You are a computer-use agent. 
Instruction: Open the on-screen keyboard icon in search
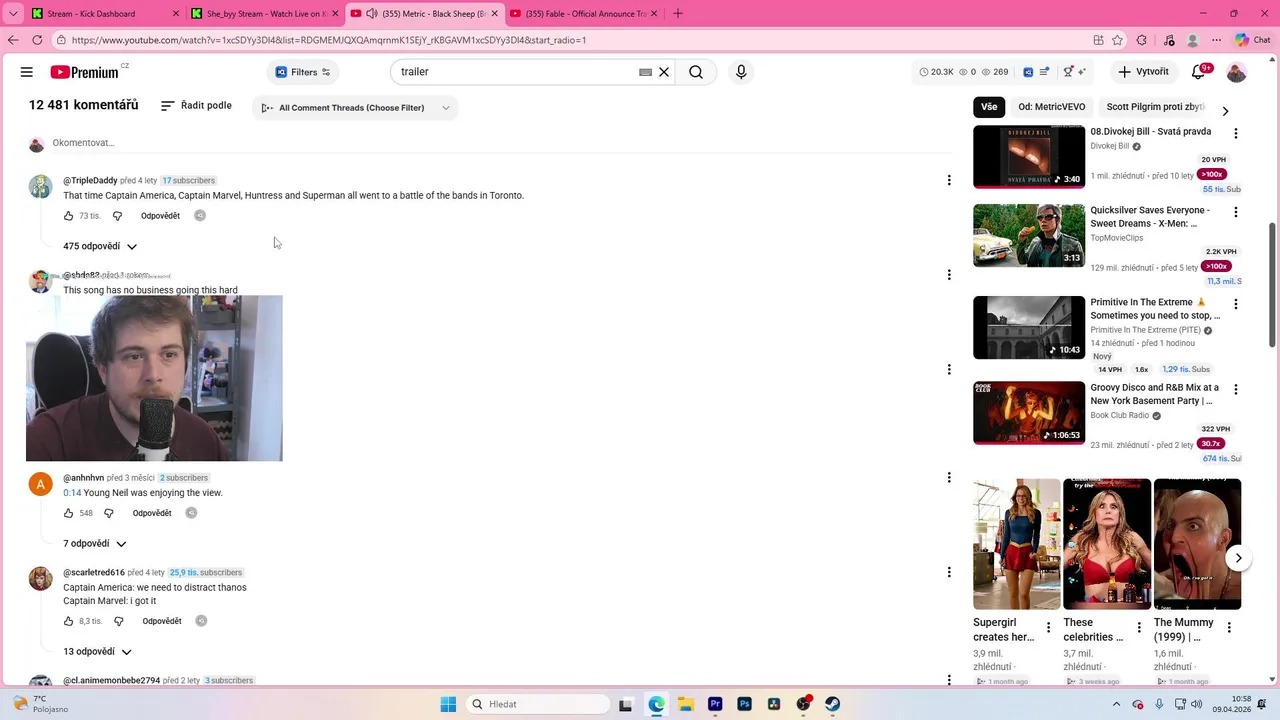[x=645, y=72]
